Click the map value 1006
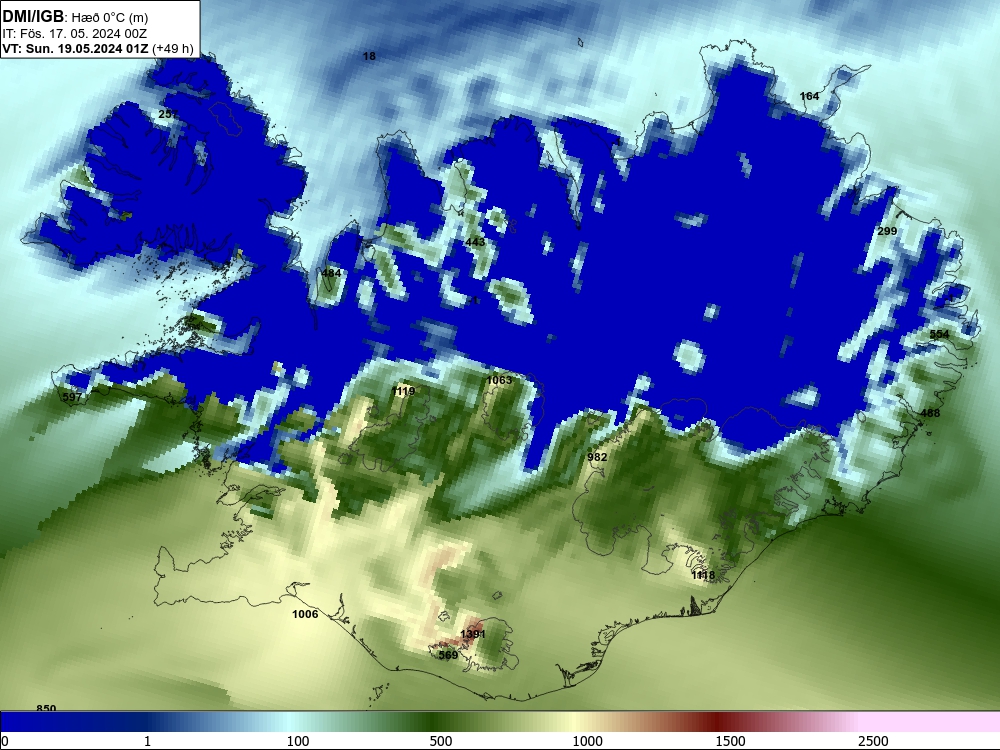Image resolution: width=1000 pixels, height=750 pixels. [305, 614]
